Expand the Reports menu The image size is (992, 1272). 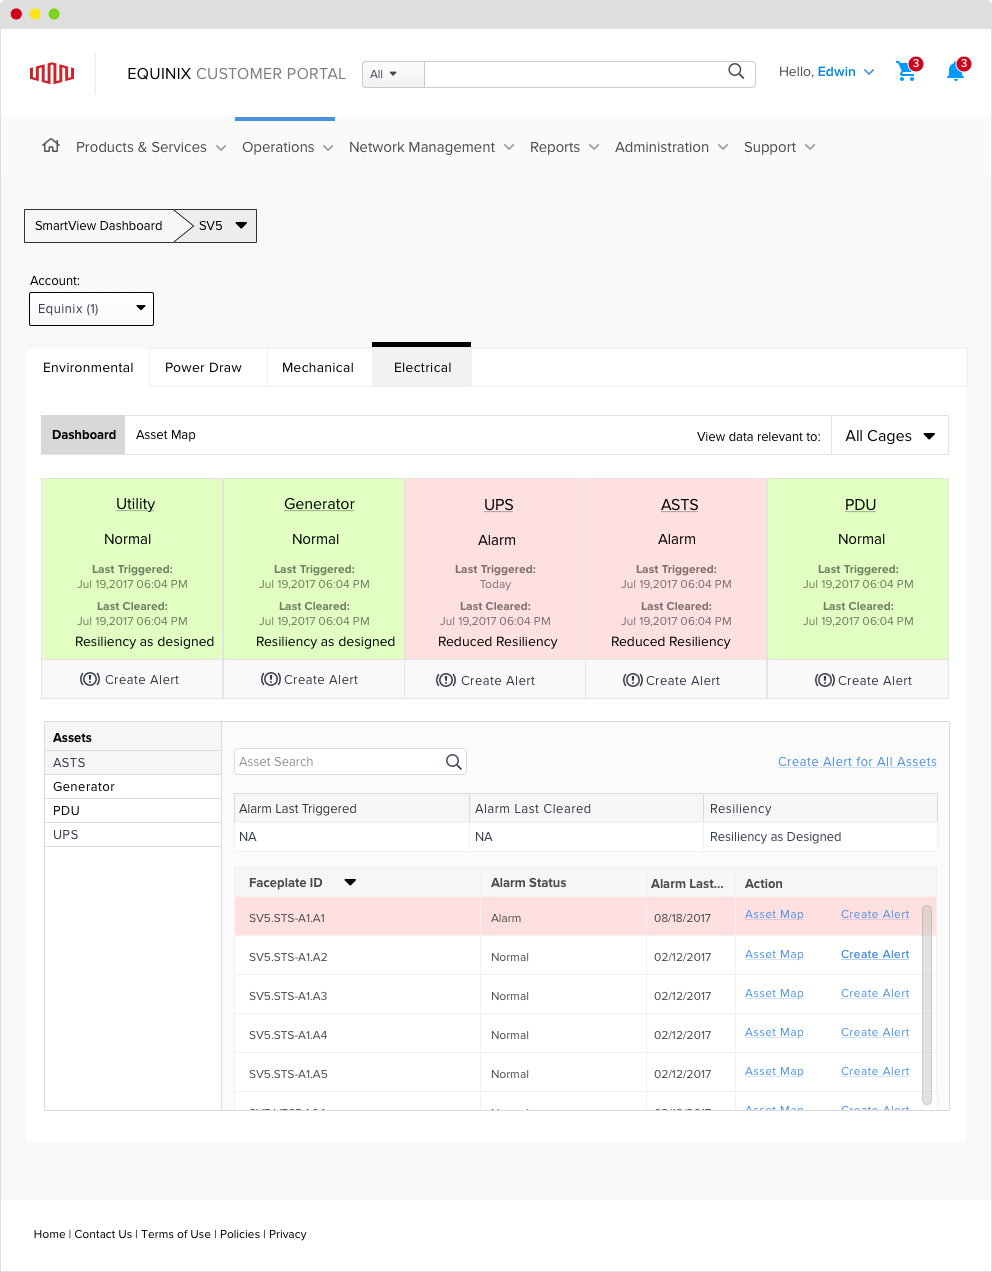(x=565, y=147)
